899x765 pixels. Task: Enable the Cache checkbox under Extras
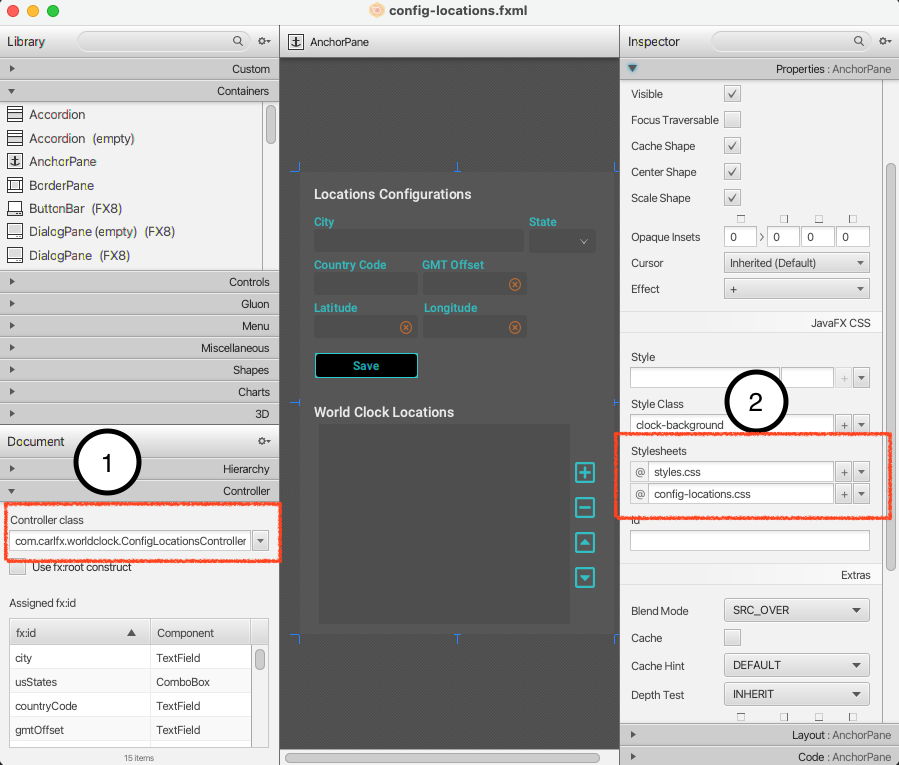point(732,638)
